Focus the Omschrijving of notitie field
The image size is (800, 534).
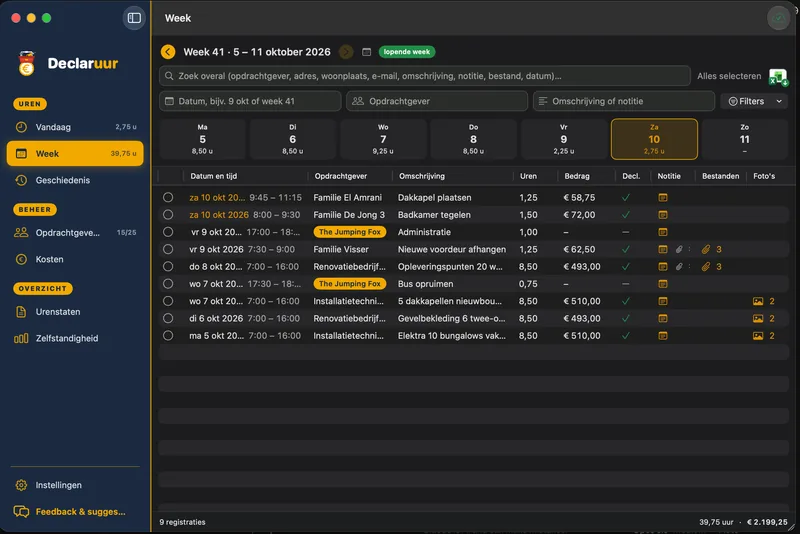coord(623,101)
